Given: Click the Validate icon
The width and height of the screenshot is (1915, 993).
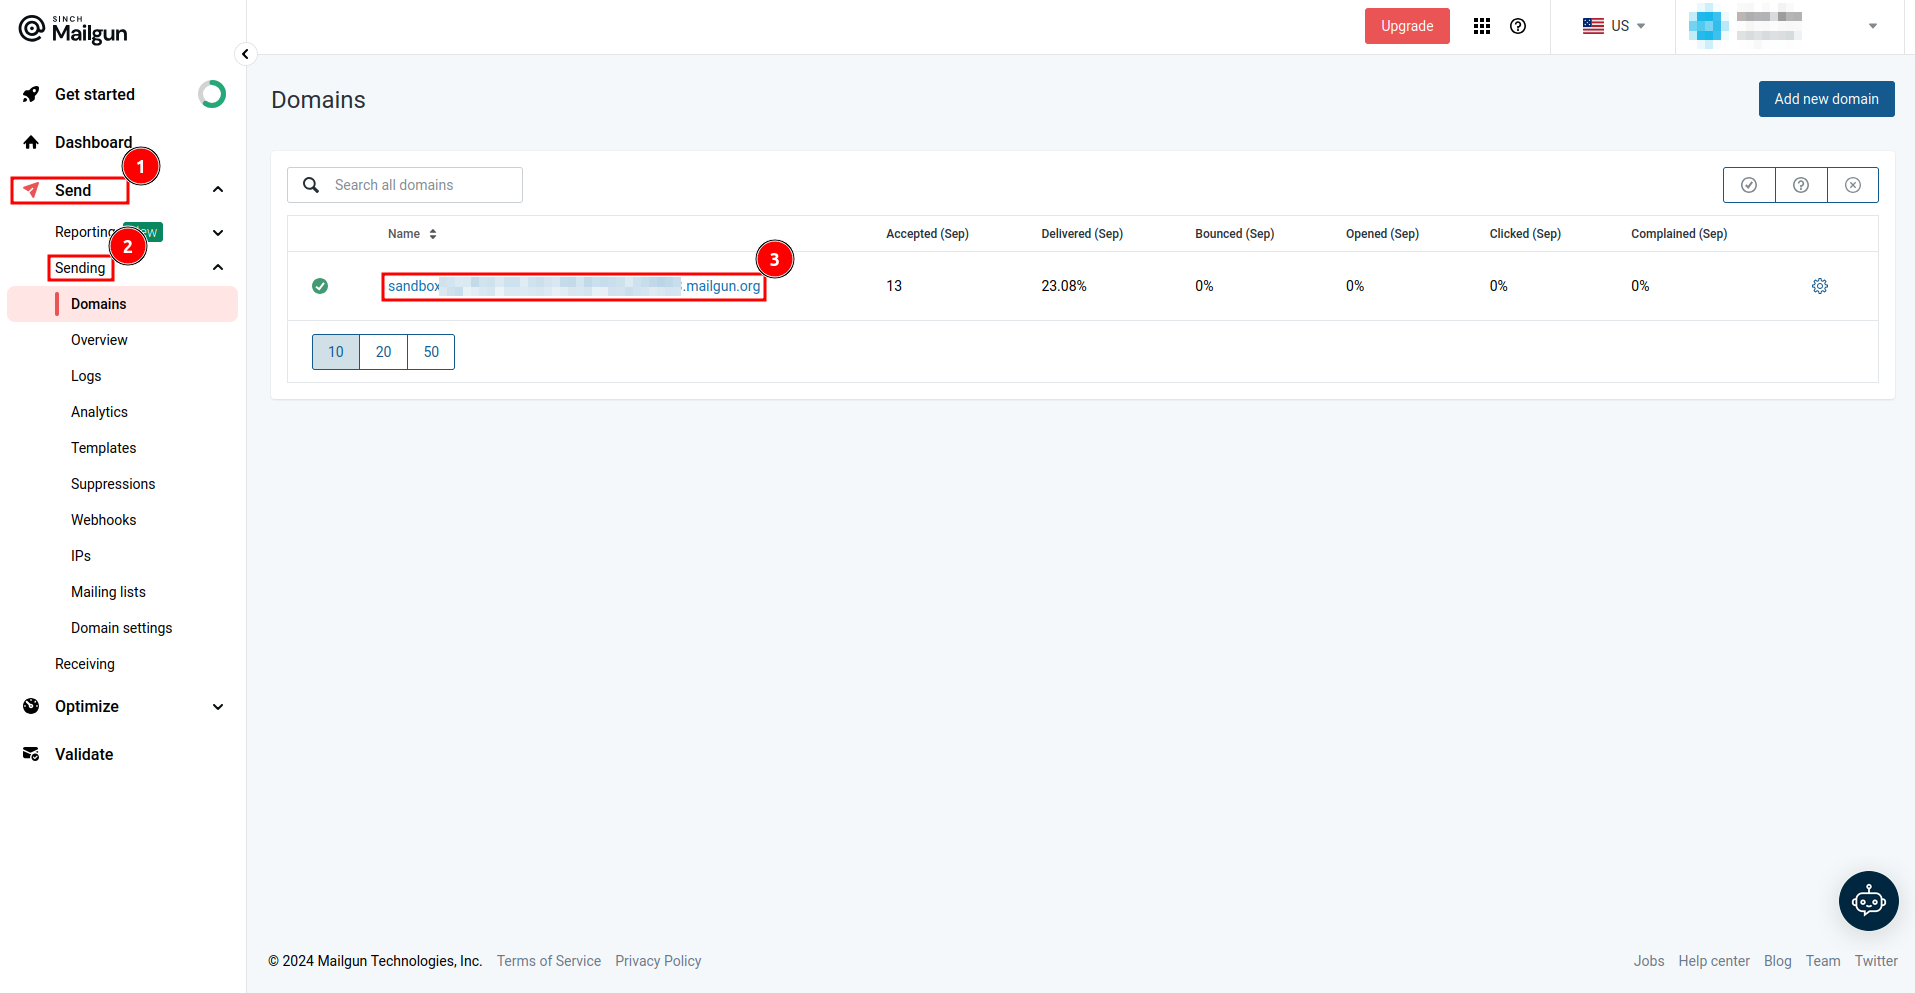Looking at the screenshot, I should click(x=31, y=754).
